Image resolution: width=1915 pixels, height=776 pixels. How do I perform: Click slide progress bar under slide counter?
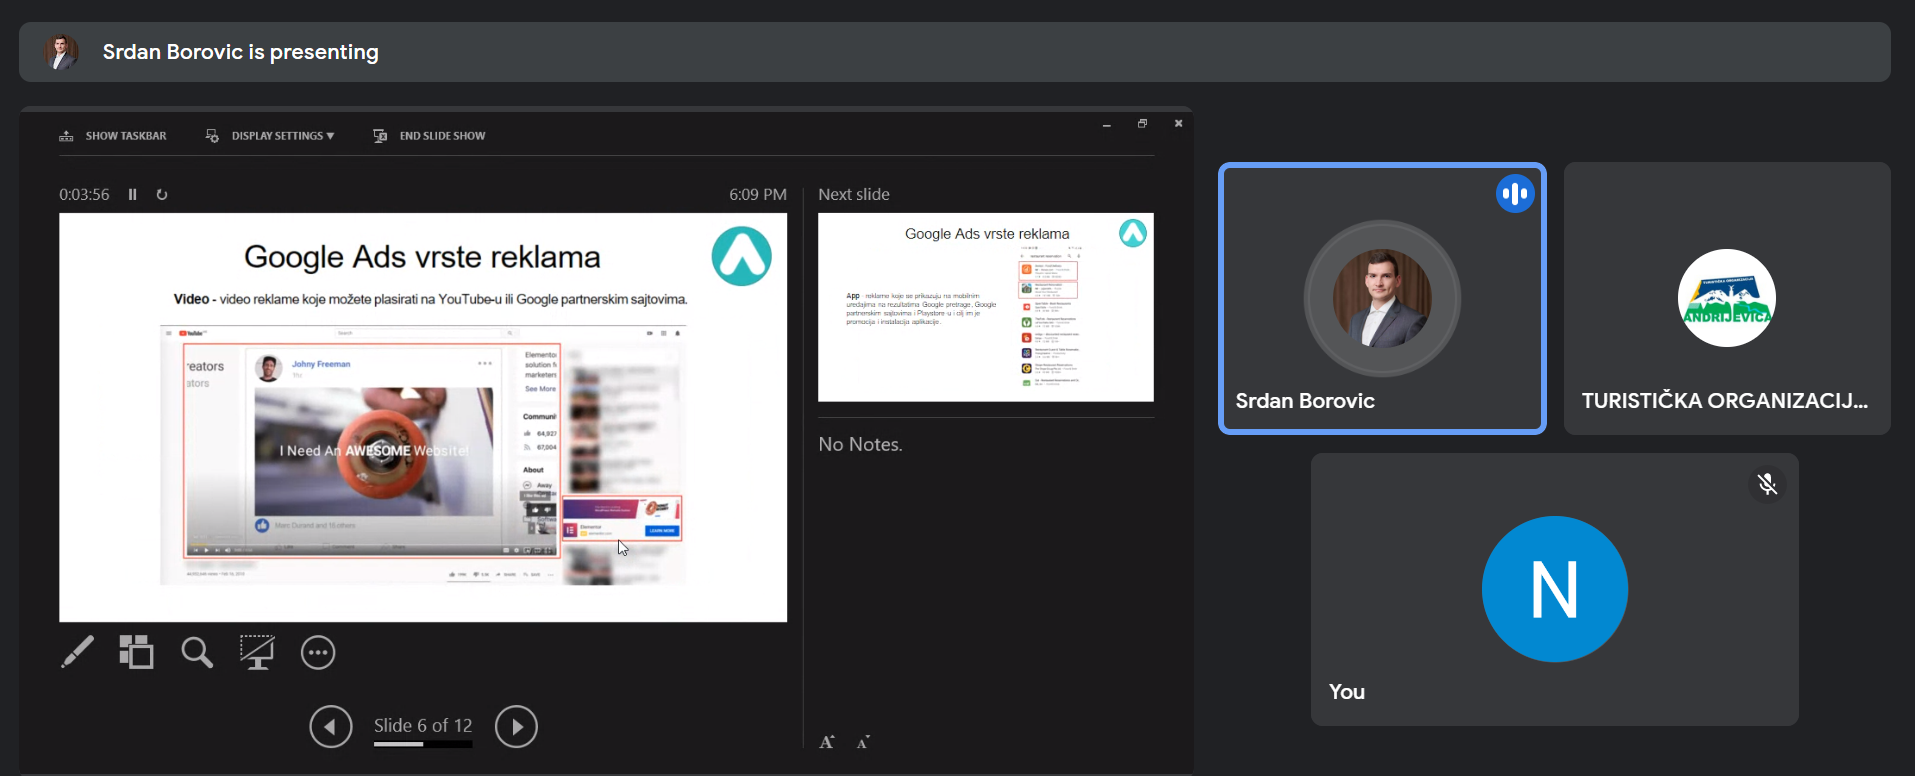[422, 744]
